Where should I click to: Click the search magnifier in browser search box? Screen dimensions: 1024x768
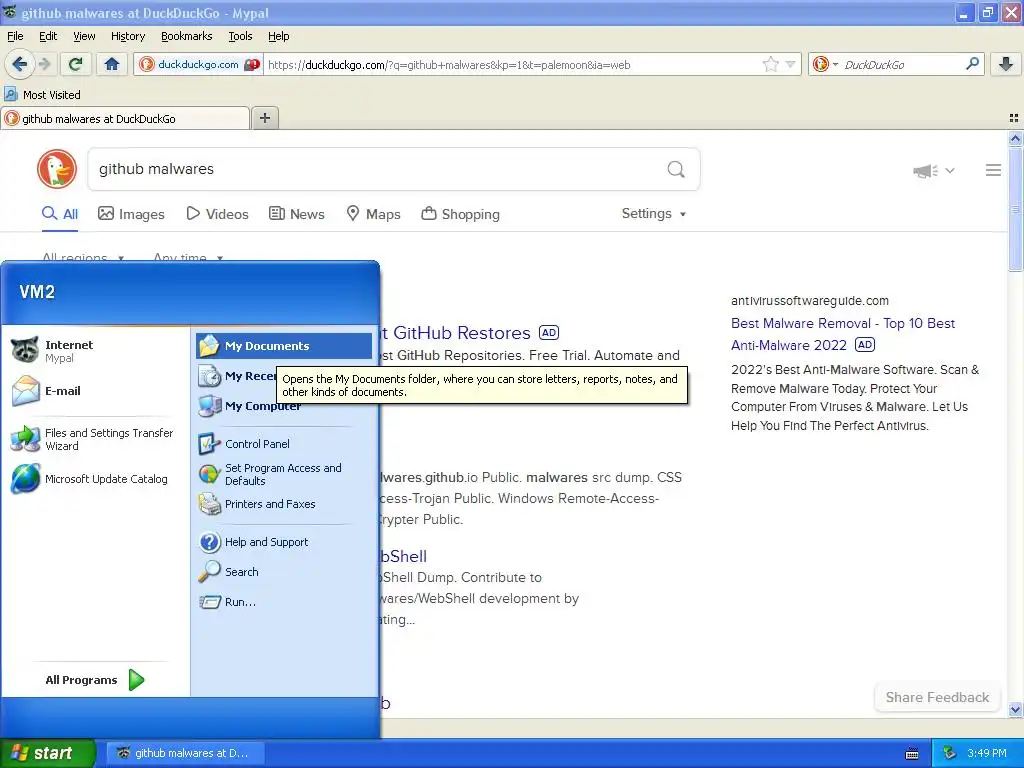tap(972, 64)
